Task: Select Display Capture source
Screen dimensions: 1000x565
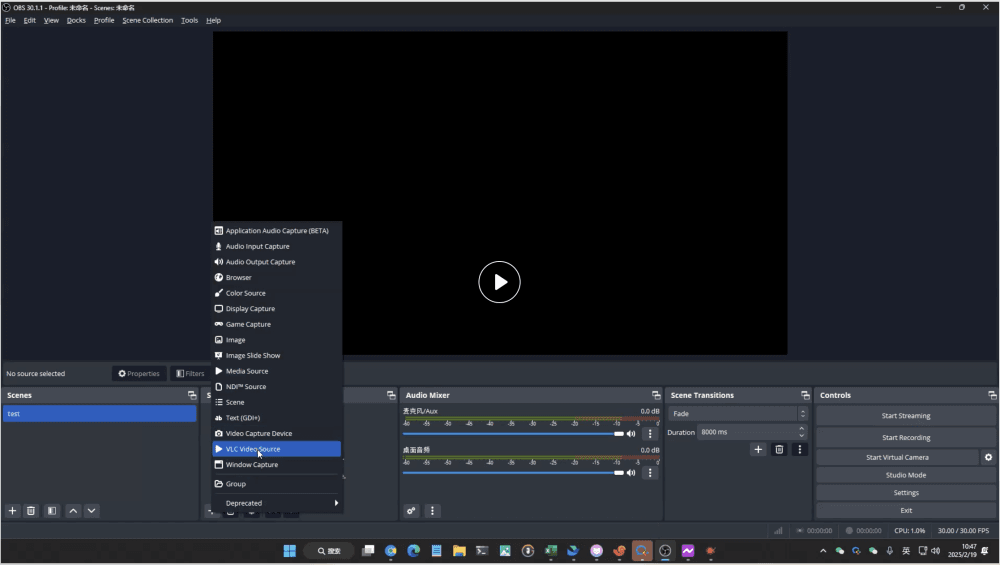Action: 277,309
